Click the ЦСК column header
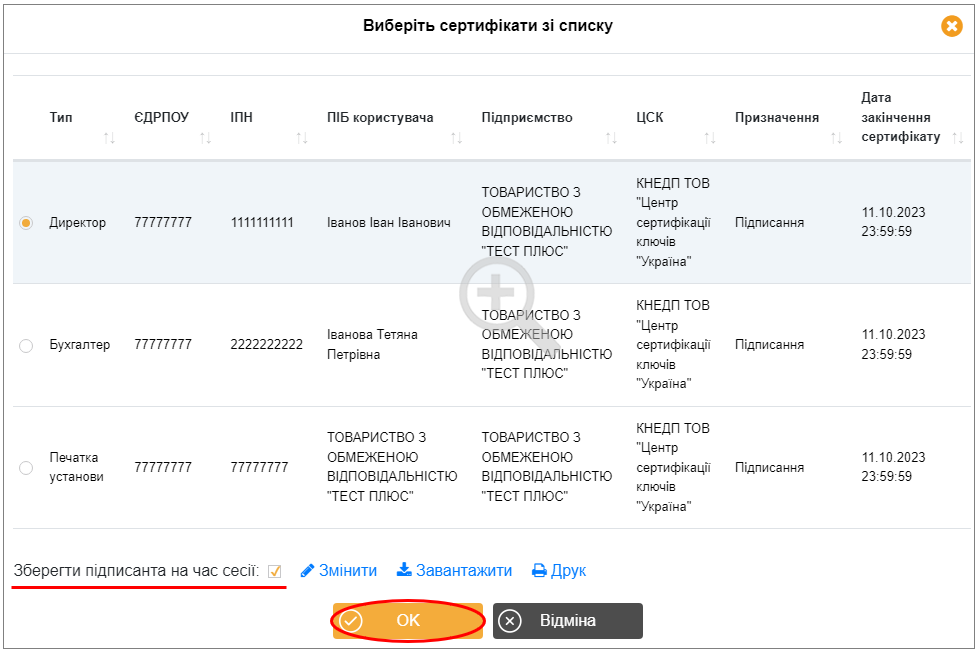 pos(650,117)
